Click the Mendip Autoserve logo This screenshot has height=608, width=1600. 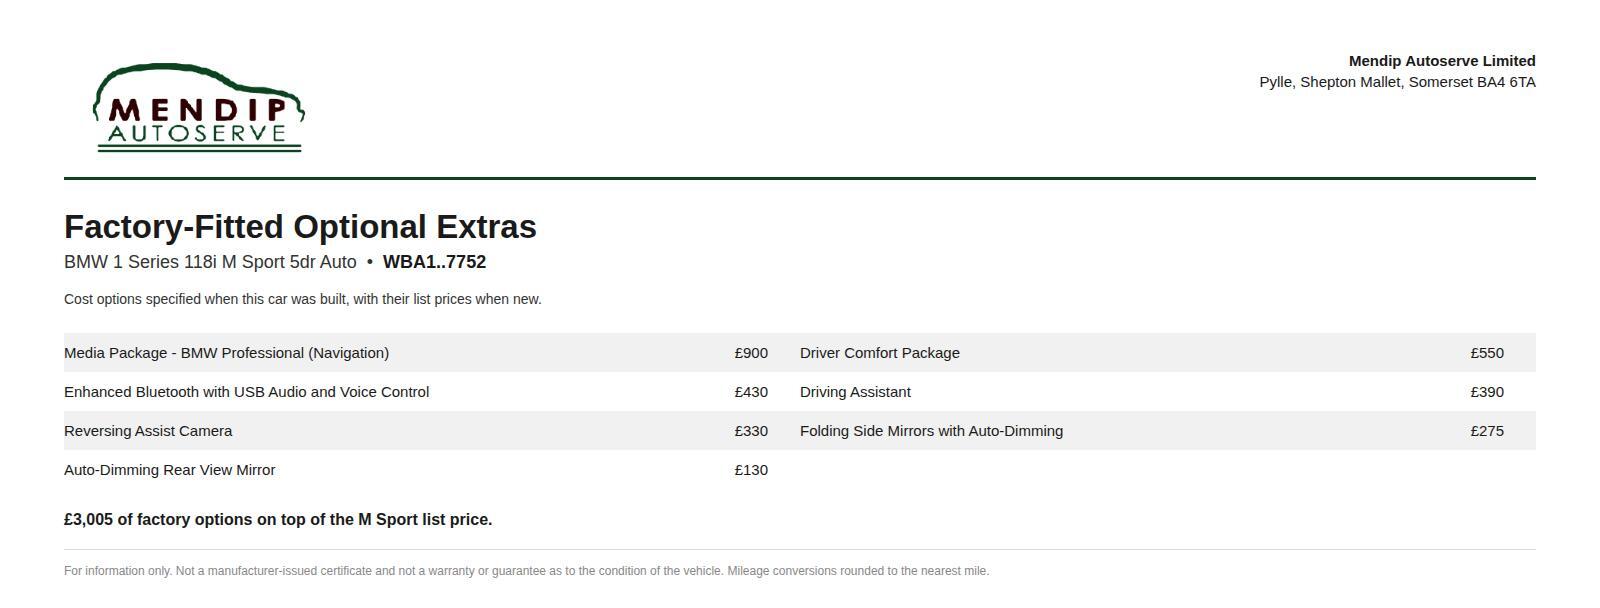(x=199, y=107)
